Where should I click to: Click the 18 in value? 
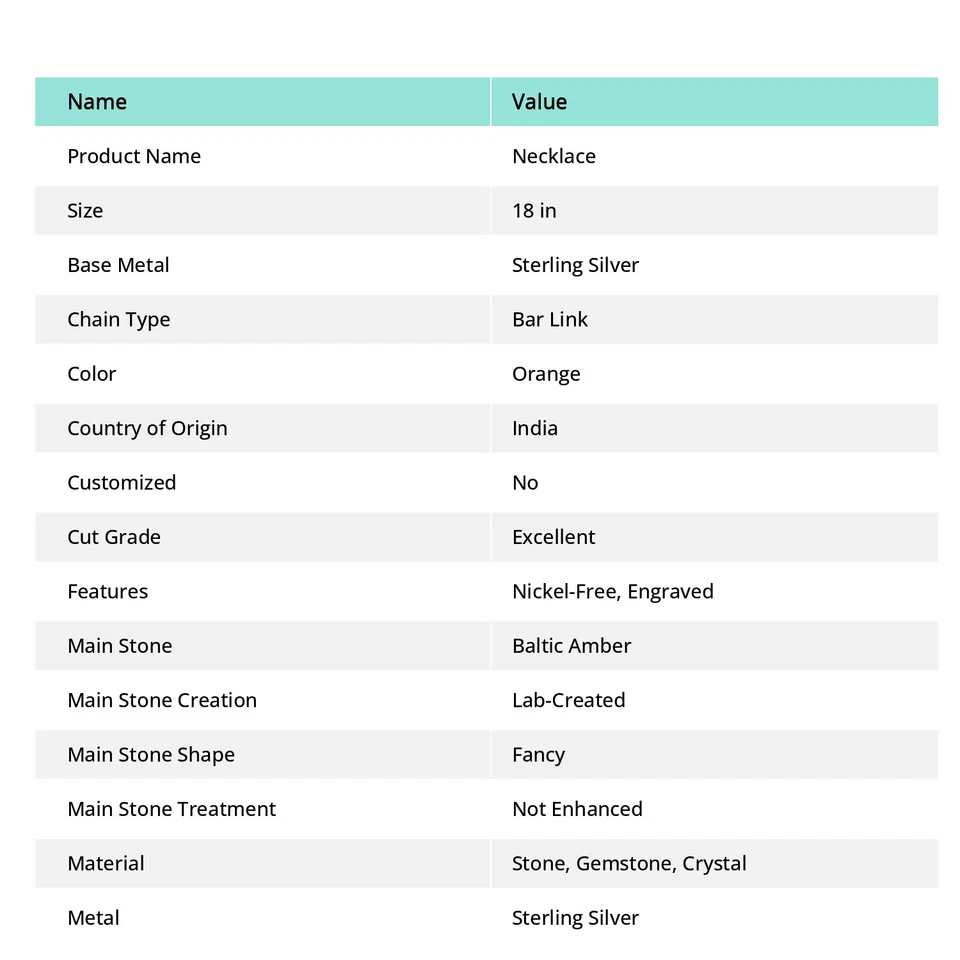coord(534,211)
